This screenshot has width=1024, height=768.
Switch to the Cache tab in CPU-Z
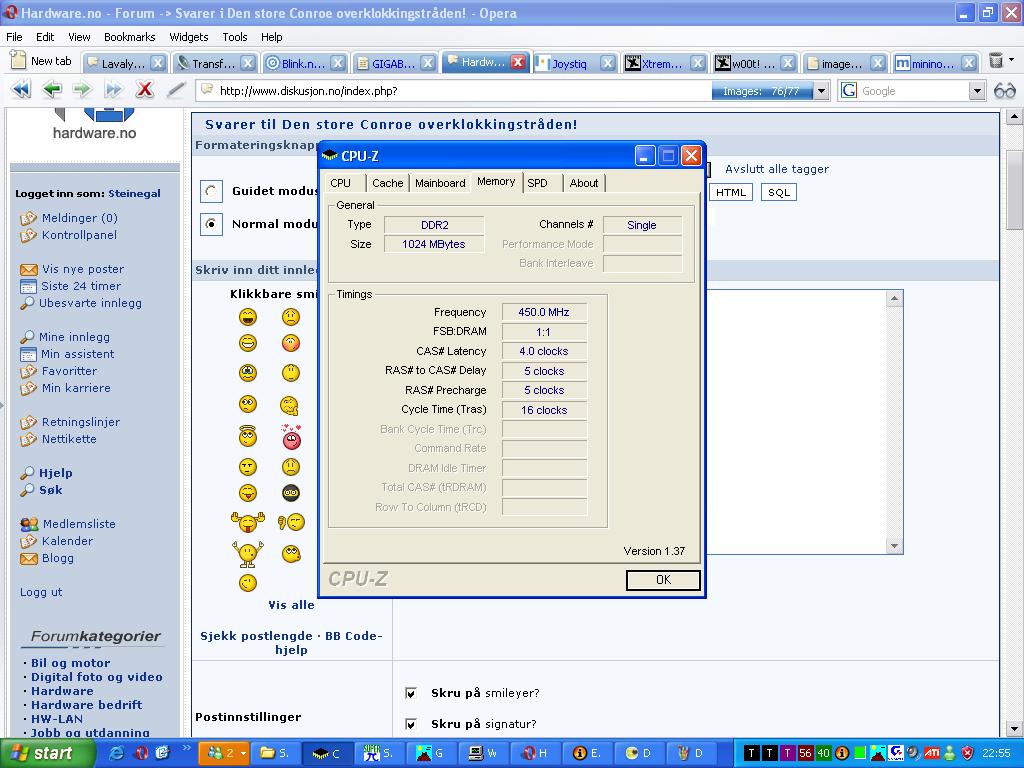pyautogui.click(x=387, y=183)
